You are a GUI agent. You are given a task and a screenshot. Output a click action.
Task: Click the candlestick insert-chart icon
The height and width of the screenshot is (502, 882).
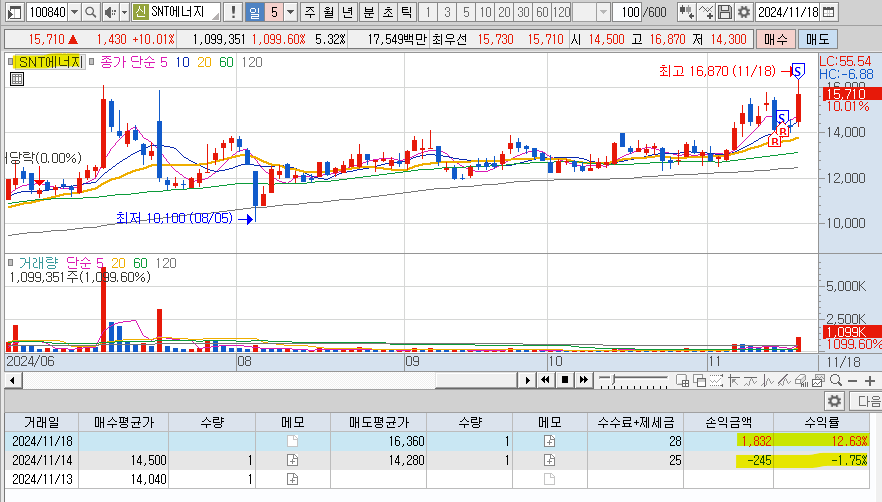pos(686,12)
